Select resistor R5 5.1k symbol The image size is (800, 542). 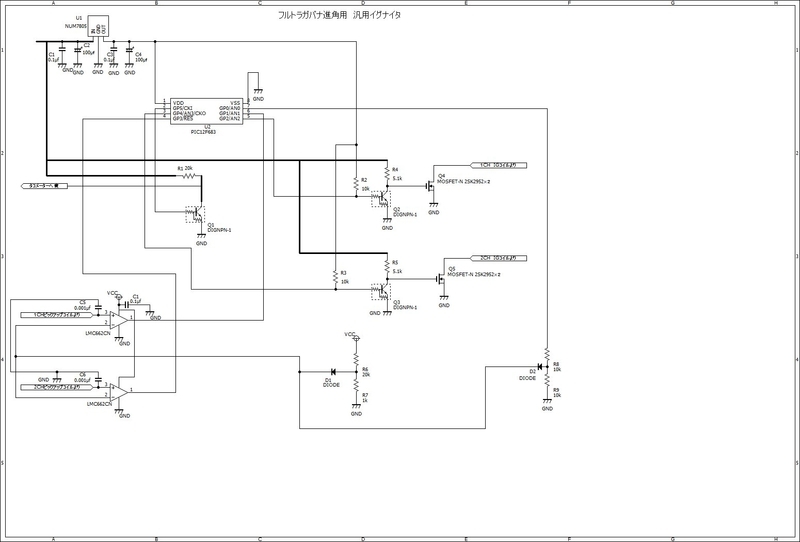point(387,266)
